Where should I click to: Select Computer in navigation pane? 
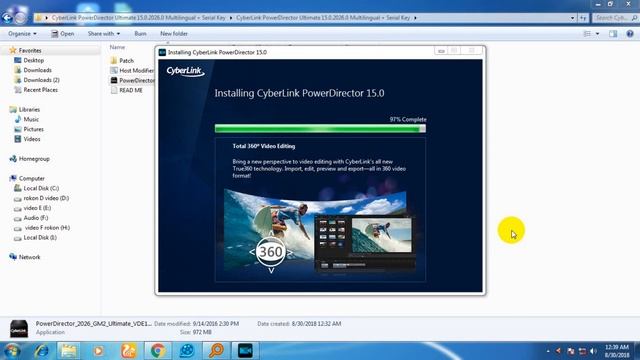(27, 178)
